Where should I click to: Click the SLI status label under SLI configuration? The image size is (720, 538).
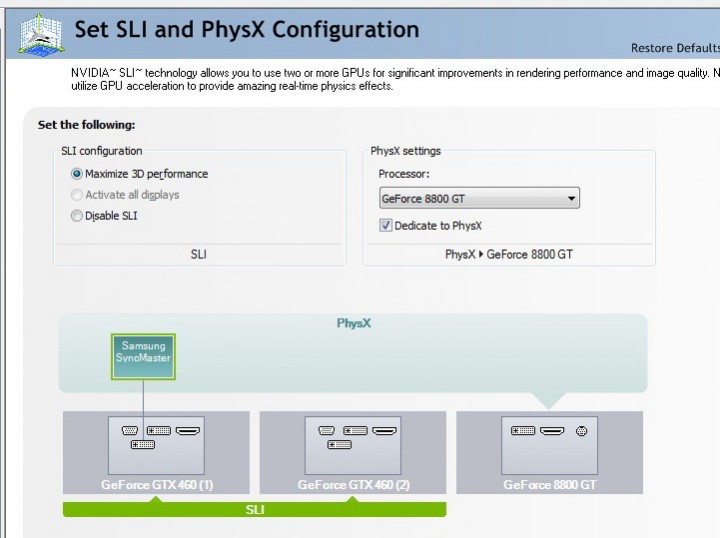198,254
